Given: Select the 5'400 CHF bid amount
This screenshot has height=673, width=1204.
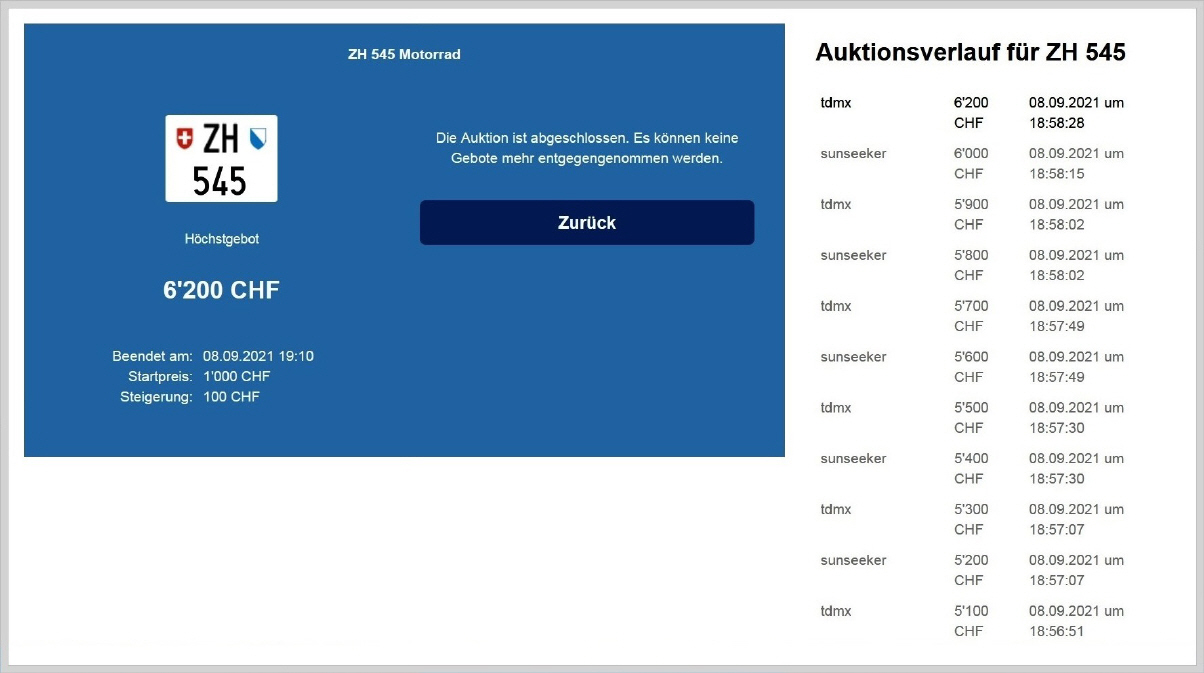Looking at the screenshot, I should [971, 468].
